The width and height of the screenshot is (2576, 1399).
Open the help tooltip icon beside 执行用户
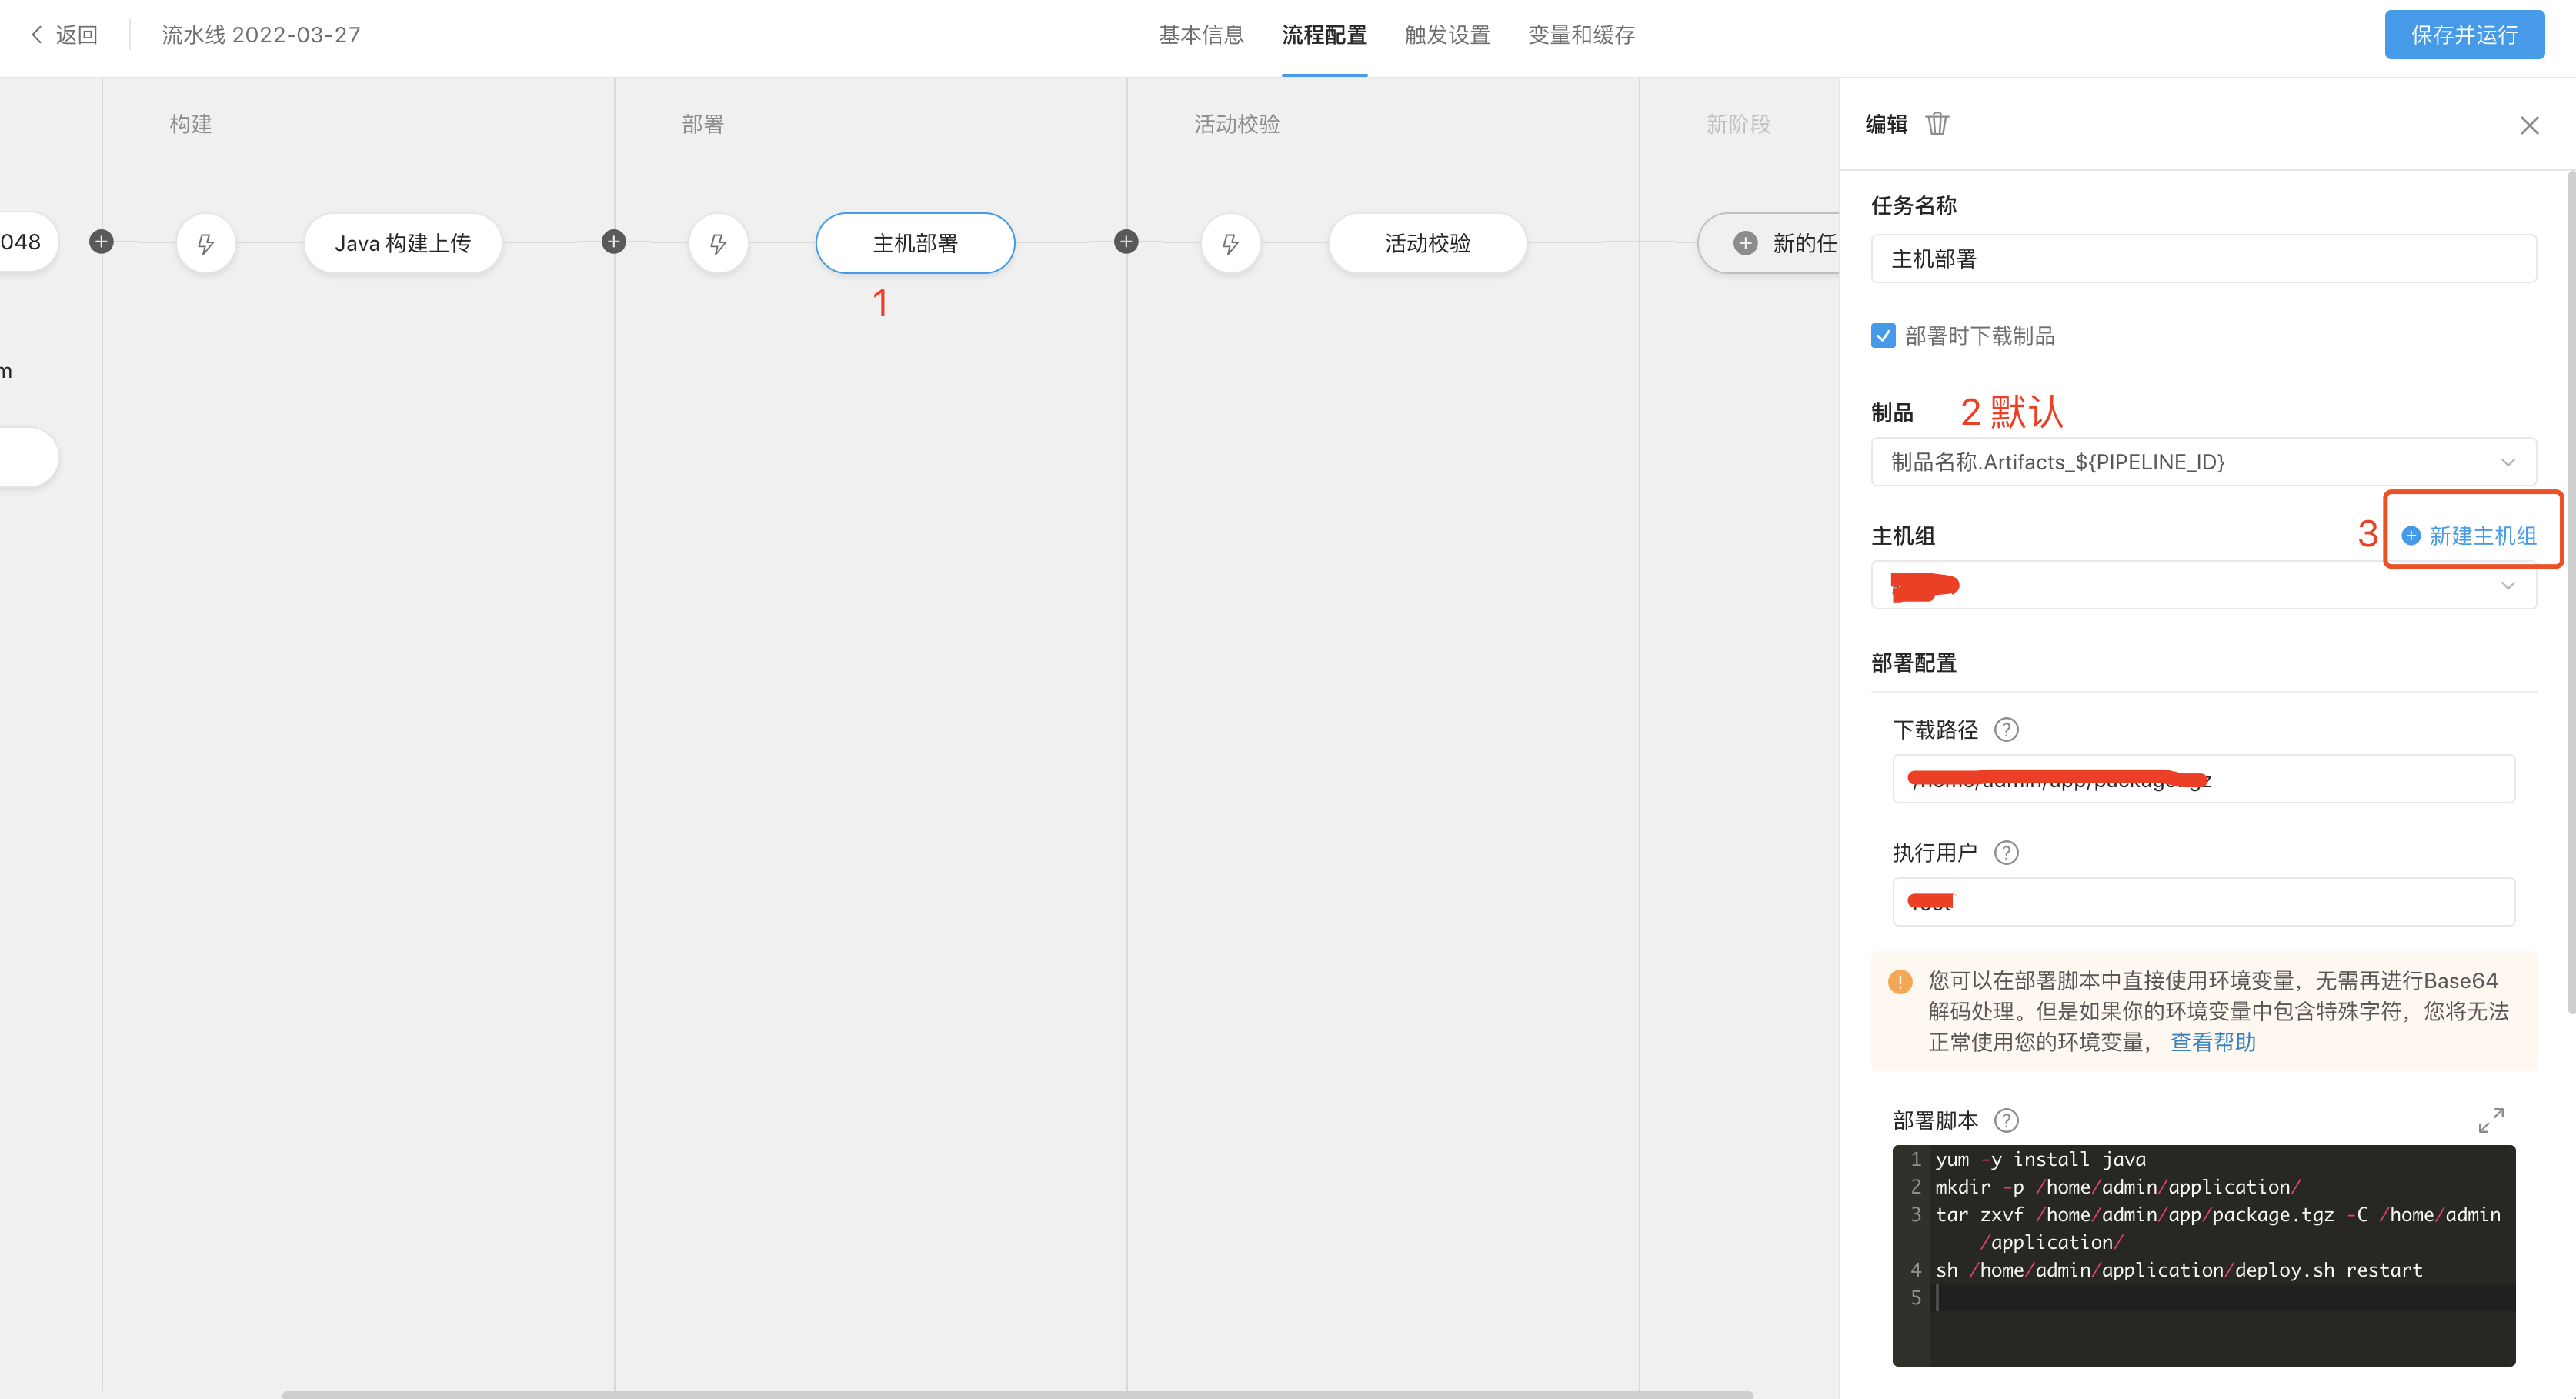point(2005,853)
